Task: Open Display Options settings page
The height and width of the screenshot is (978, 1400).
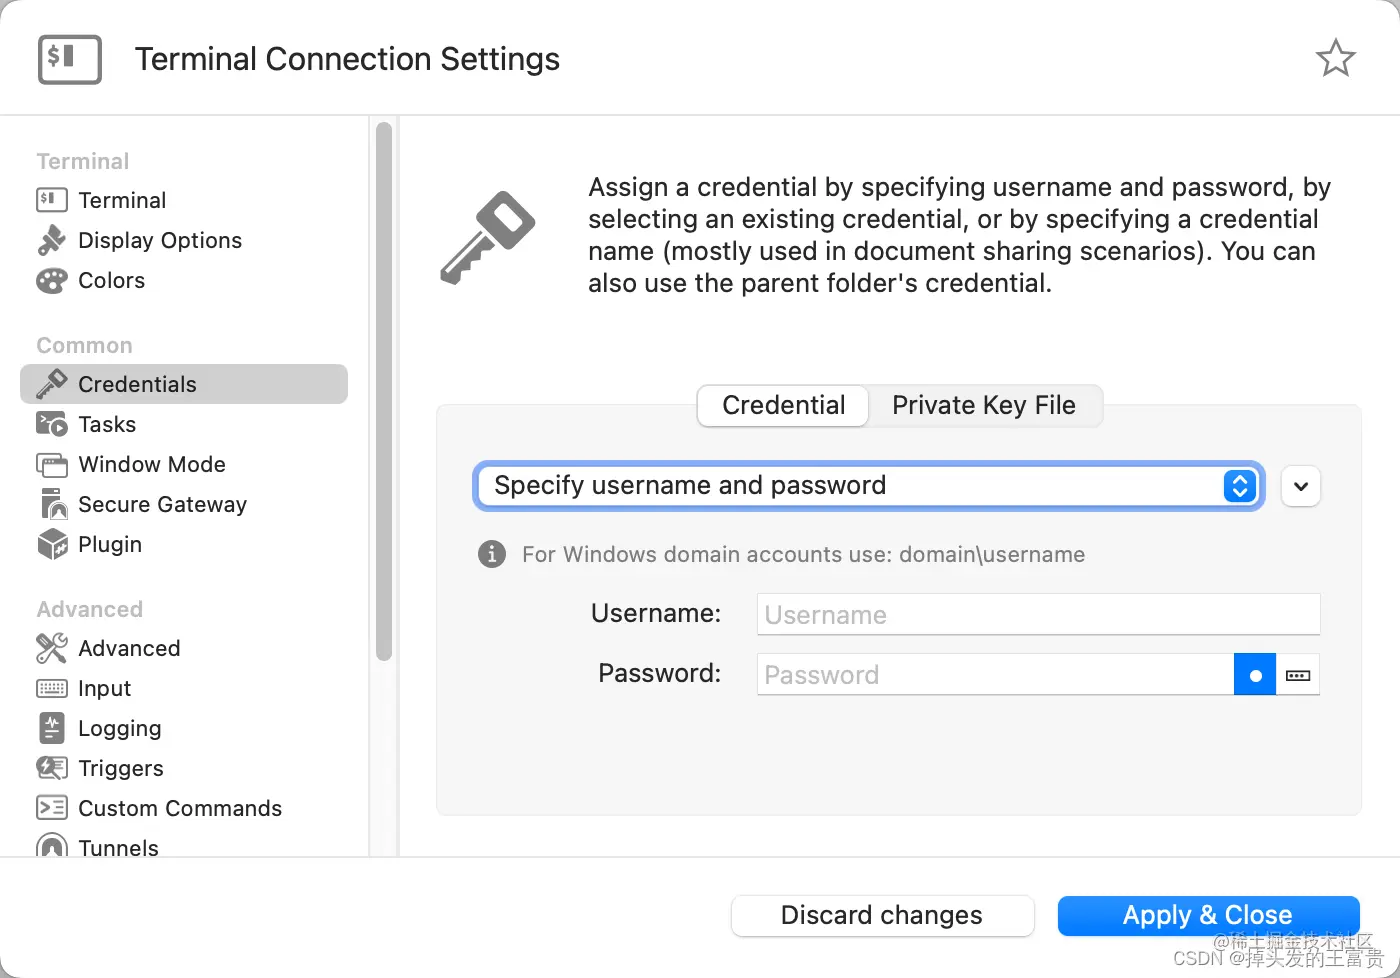Action: tap(159, 240)
